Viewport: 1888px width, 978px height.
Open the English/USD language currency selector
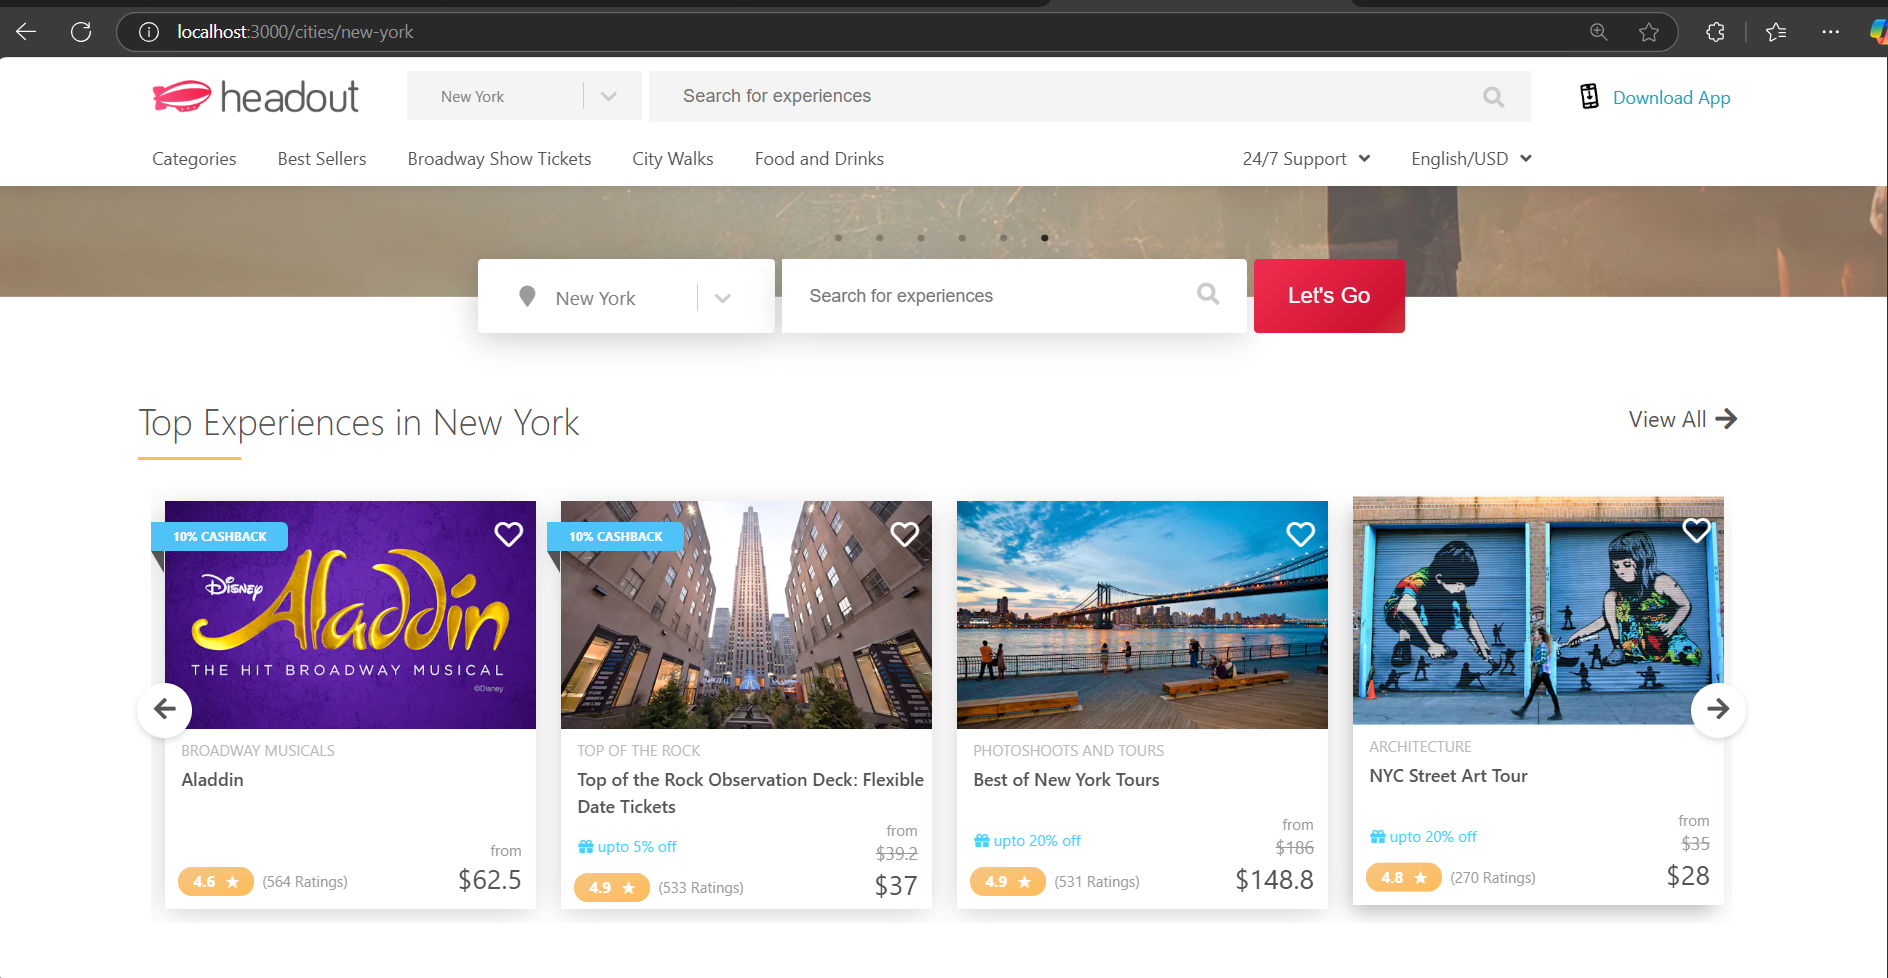1470,159
